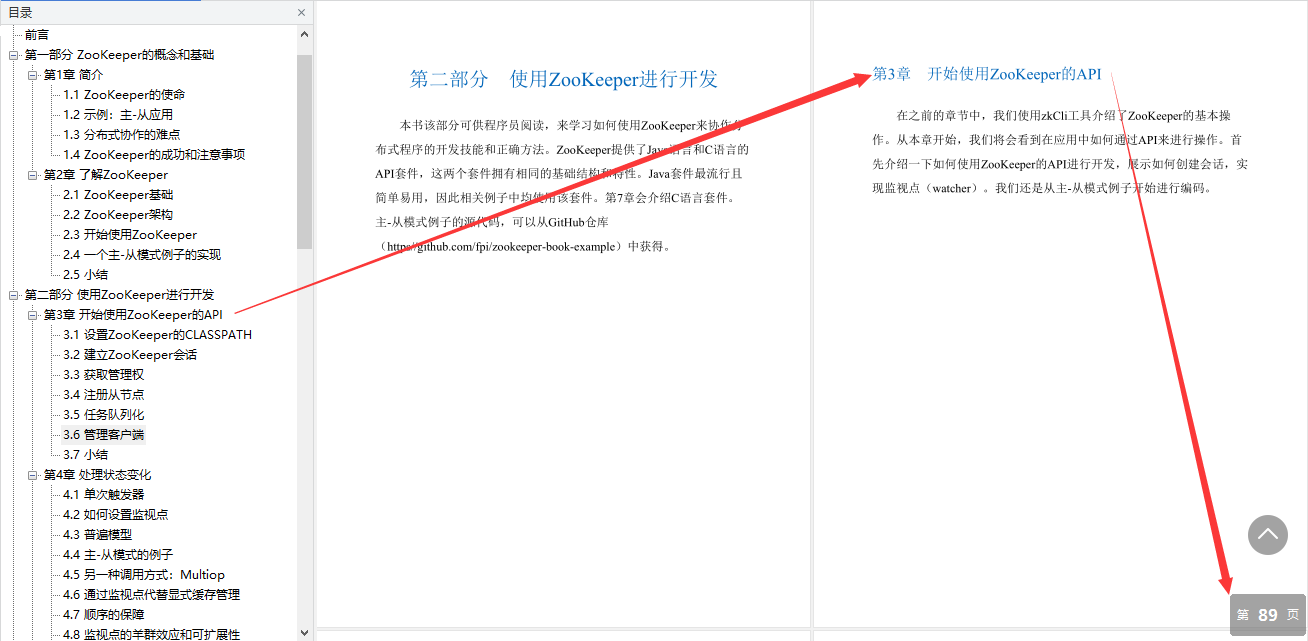Go to 2.1 ZooKeeper基础
This screenshot has width=1308, height=641.
(x=118, y=195)
